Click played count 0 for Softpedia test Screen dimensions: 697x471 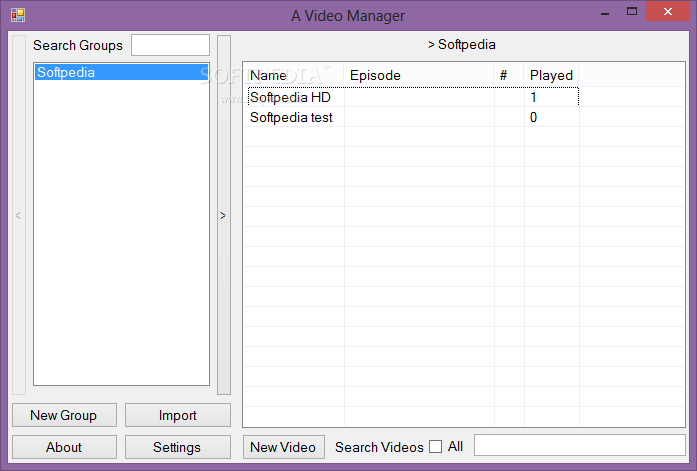click(533, 117)
